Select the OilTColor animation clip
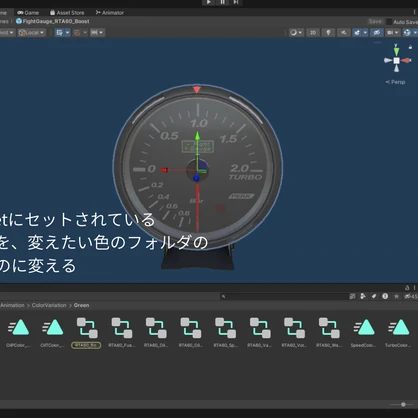This screenshot has width=418, height=418. (x=53, y=332)
